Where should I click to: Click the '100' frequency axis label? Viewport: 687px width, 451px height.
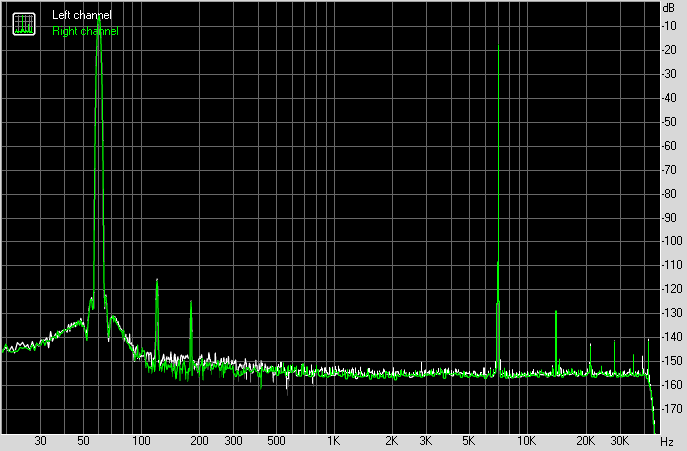[141, 441]
